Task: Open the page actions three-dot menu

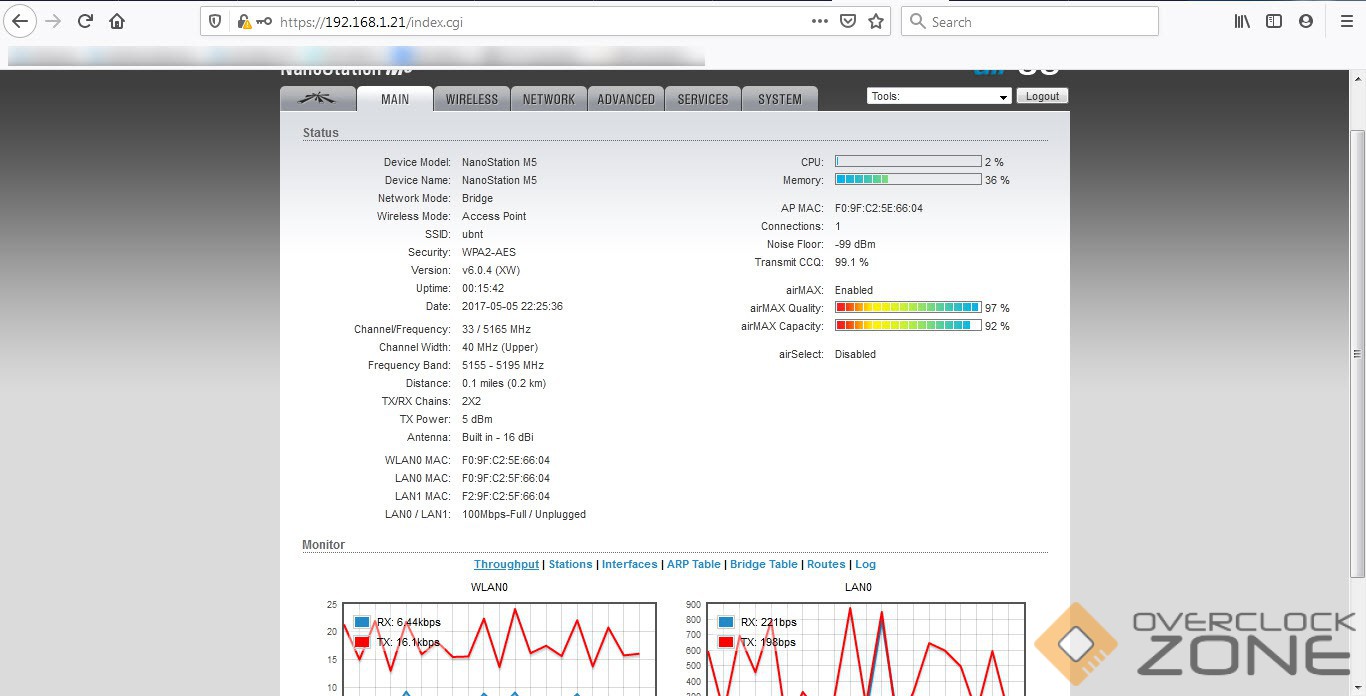Action: tap(820, 21)
